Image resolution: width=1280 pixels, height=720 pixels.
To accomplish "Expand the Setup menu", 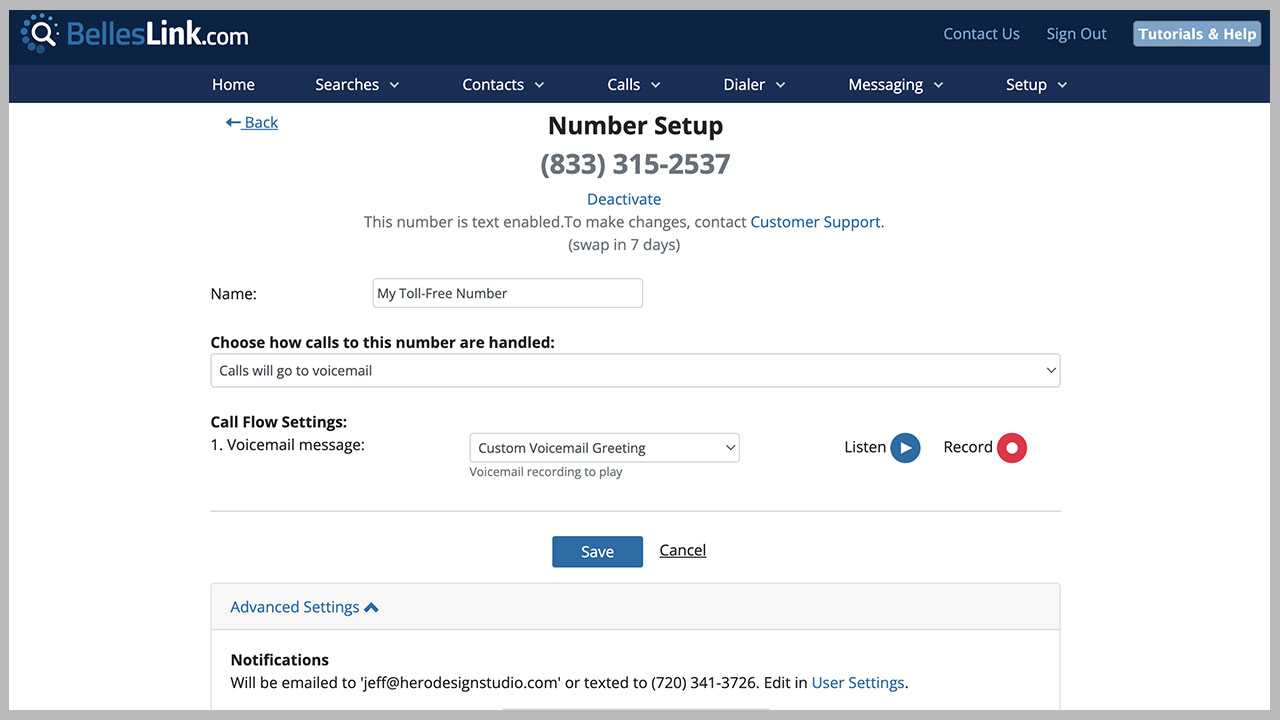I will pos(1037,85).
